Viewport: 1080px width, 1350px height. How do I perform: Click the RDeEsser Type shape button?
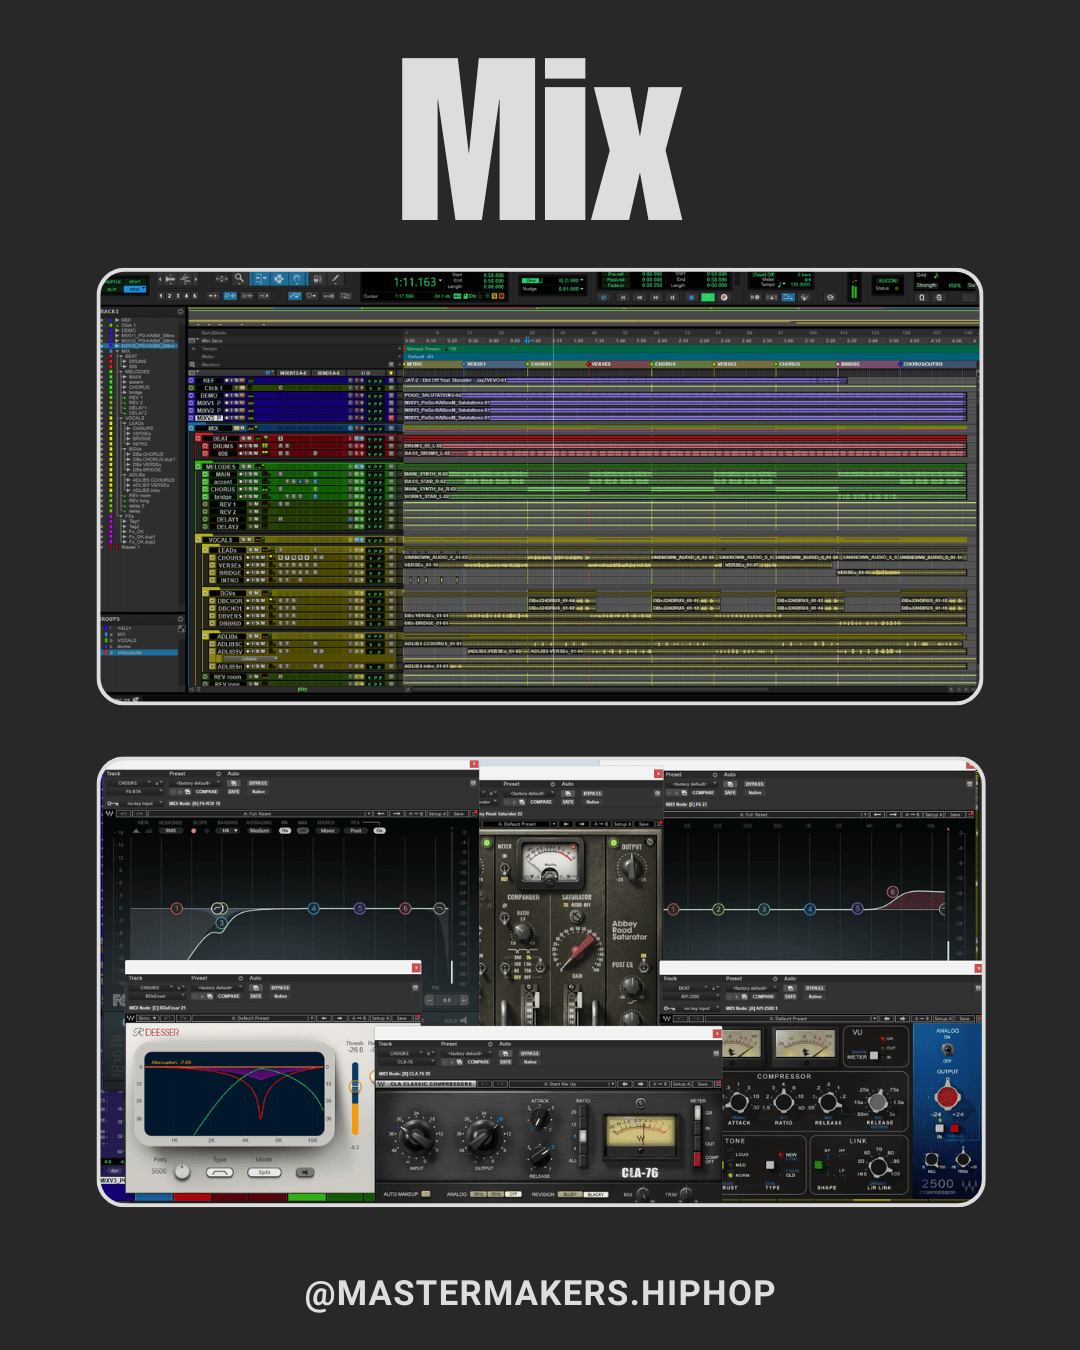coord(219,1172)
